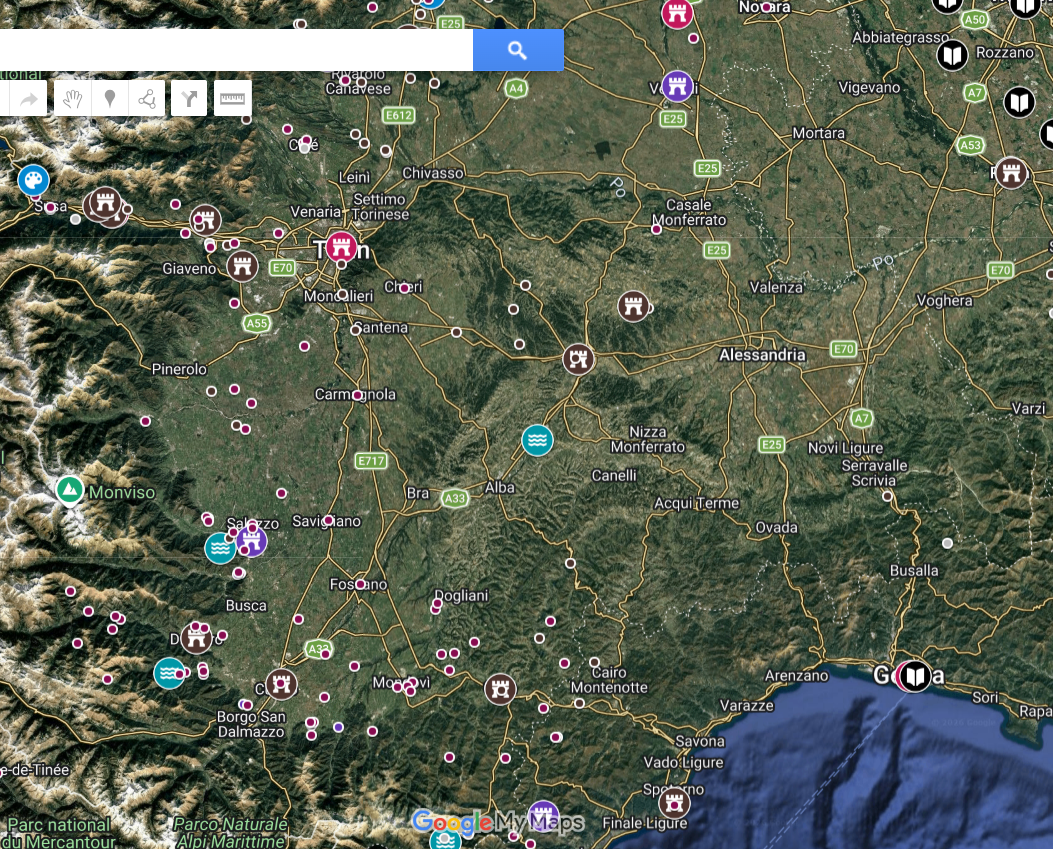Click the E612 highway shield
Viewport: 1053px width, 849px height.
click(x=399, y=116)
